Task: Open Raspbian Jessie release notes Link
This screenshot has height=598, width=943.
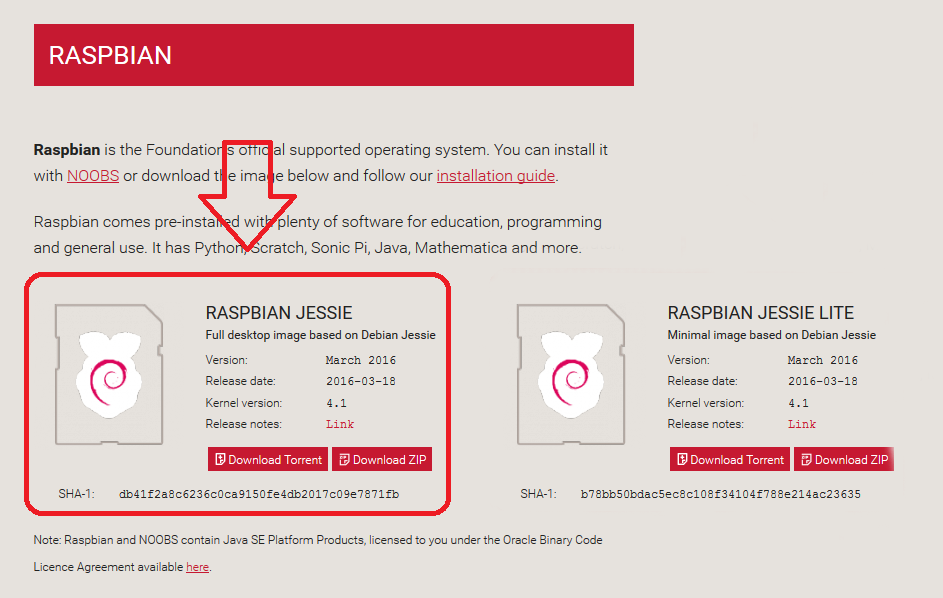Action: 340,424
